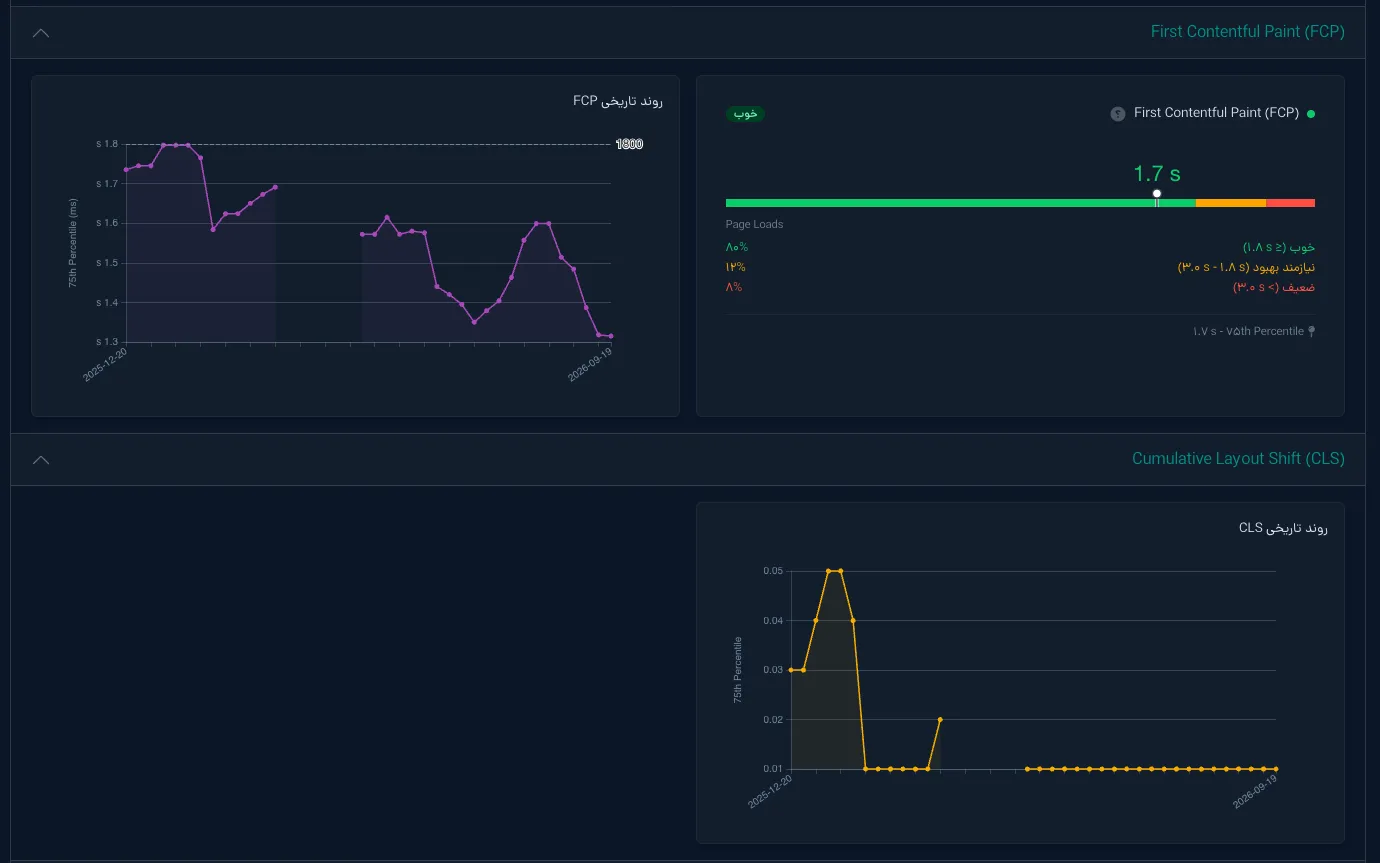
Task: Open the help question-mark icon beside First Contentful Paint
Action: [x=1118, y=114]
